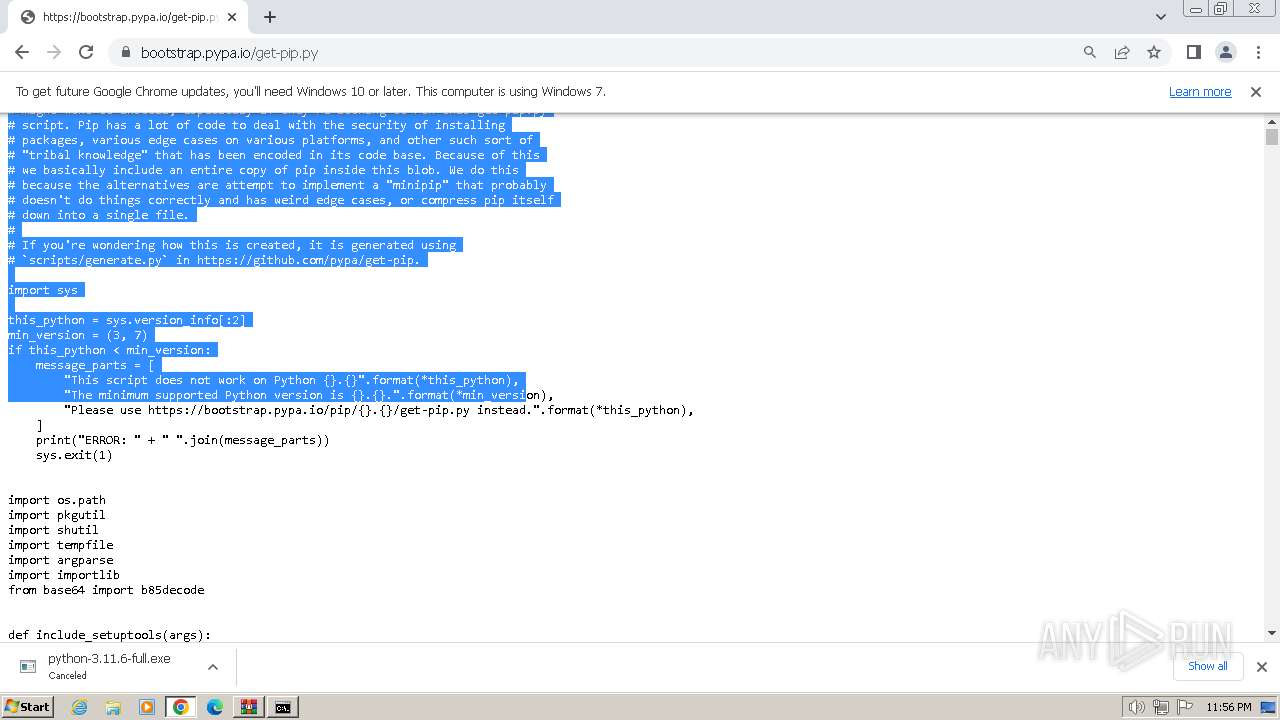Click the 11:56 PM system clock
Image resolution: width=1280 pixels, height=720 pixels.
click(x=1229, y=707)
